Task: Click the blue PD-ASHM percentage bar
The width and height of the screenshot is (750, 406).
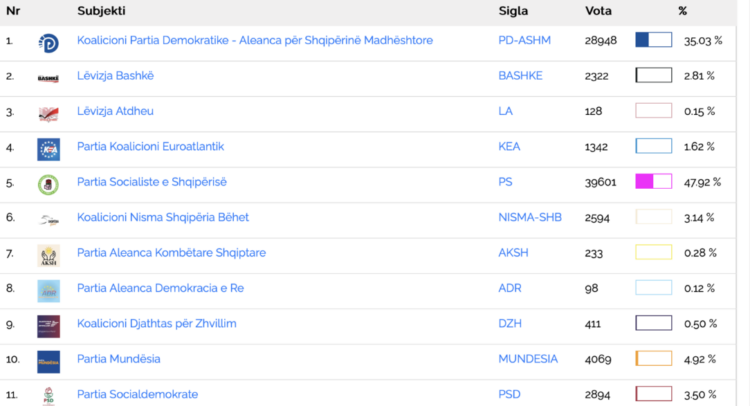Action: coord(654,41)
